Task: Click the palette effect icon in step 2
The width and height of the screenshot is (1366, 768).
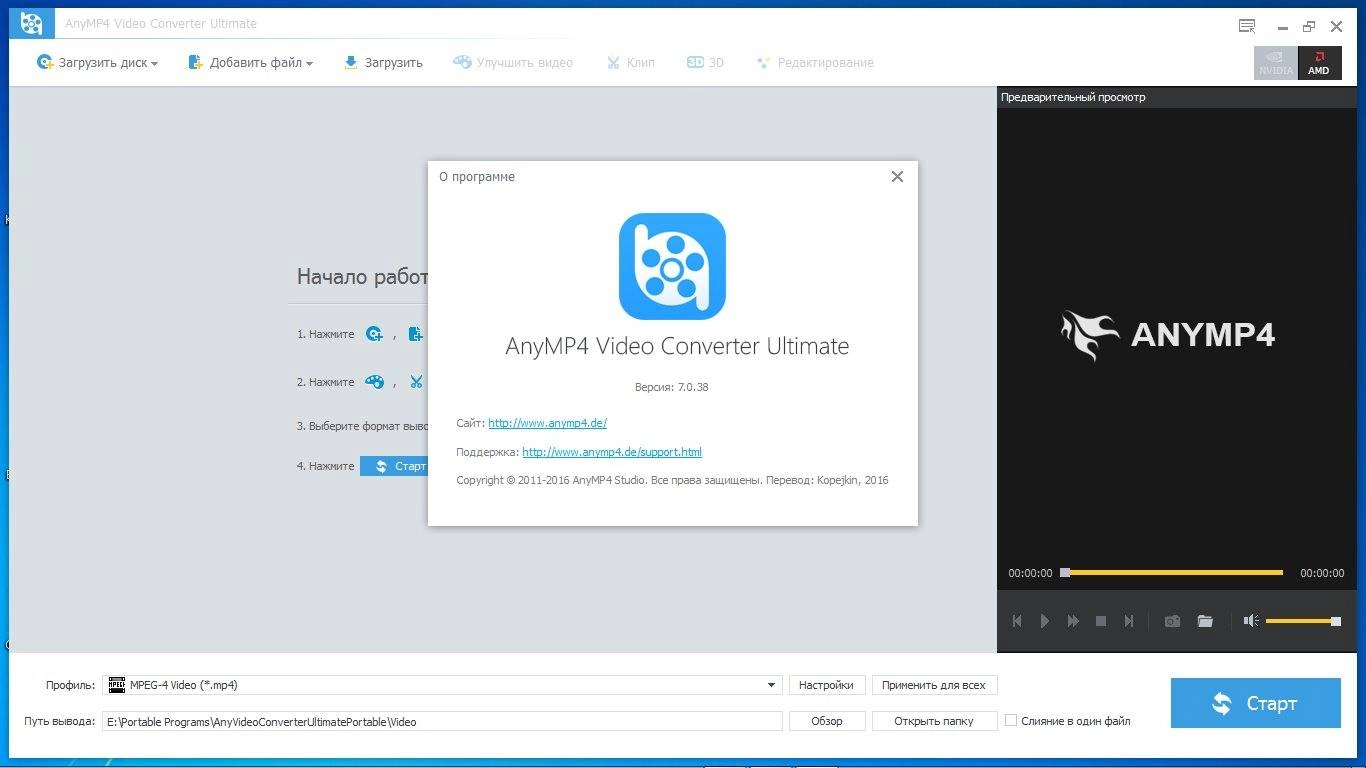Action: pyautogui.click(x=374, y=382)
